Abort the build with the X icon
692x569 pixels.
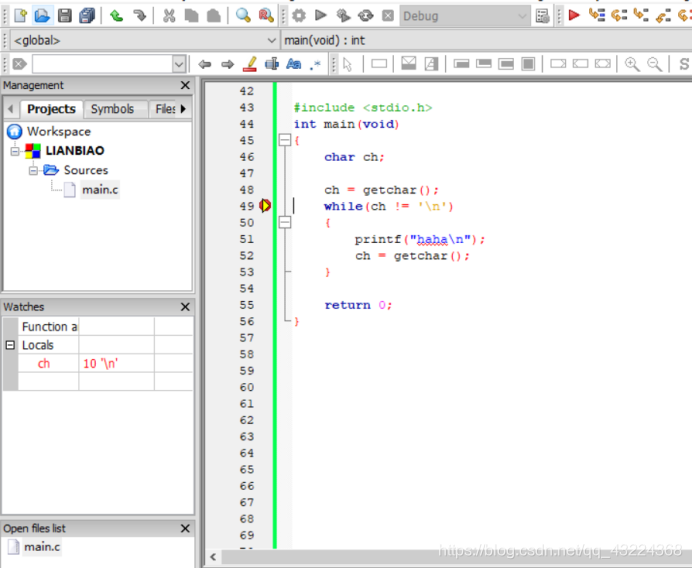pyautogui.click(x=387, y=16)
